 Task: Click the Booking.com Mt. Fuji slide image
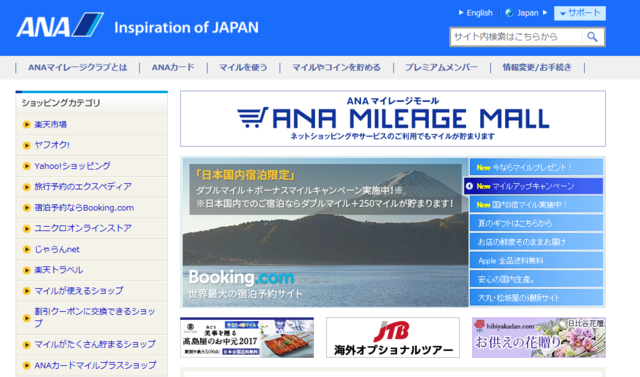(x=325, y=232)
